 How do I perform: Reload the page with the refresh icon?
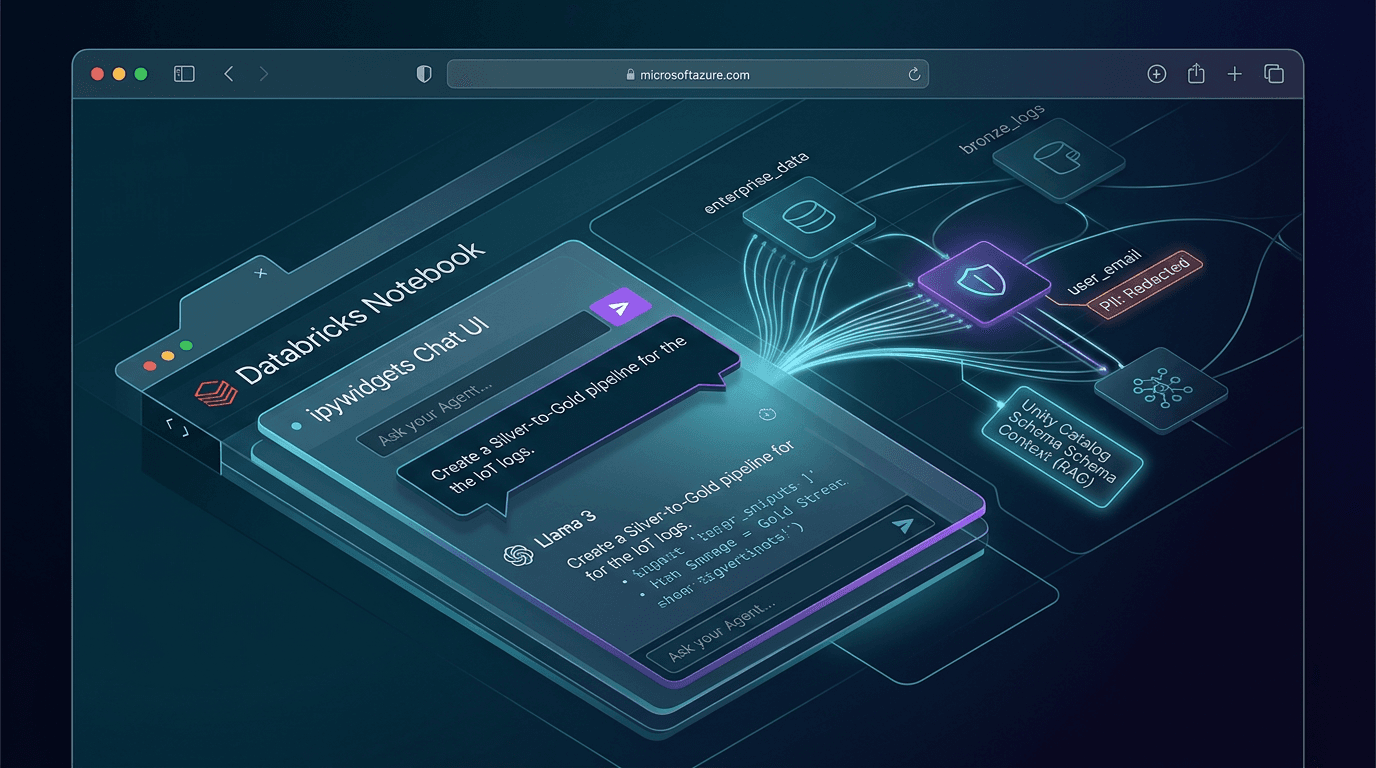913,74
